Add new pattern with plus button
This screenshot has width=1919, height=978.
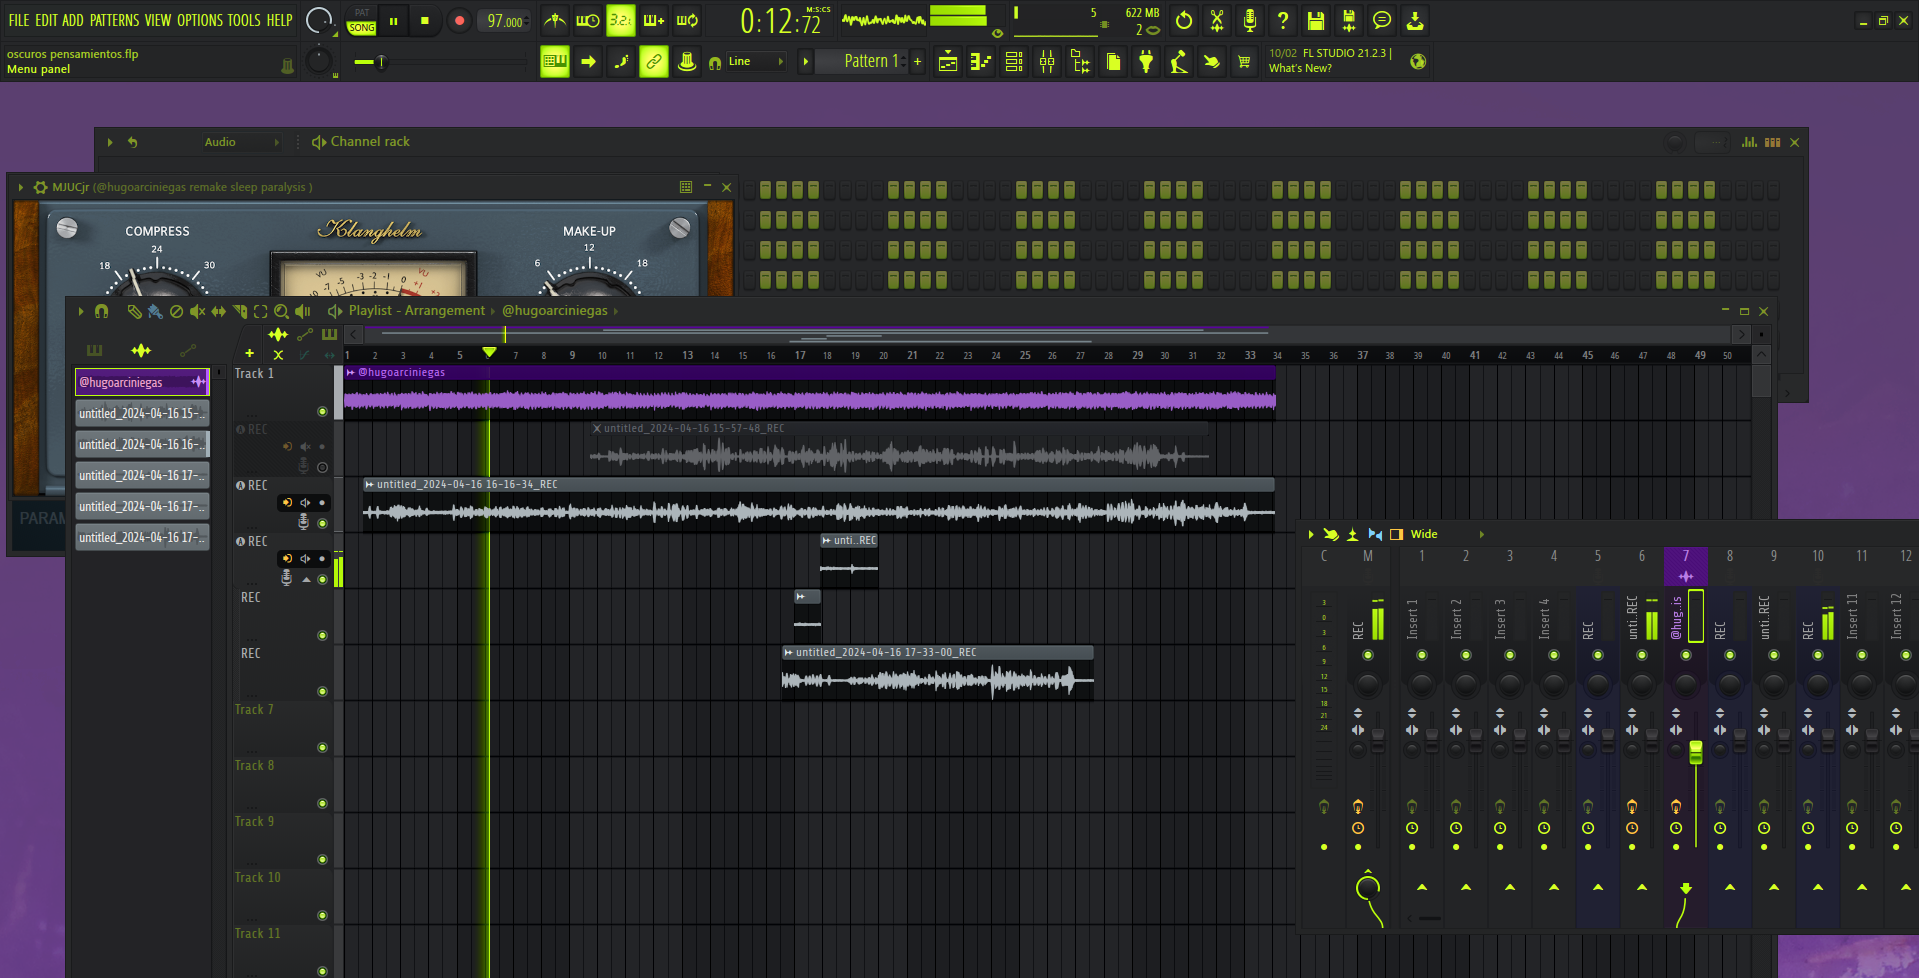click(917, 62)
